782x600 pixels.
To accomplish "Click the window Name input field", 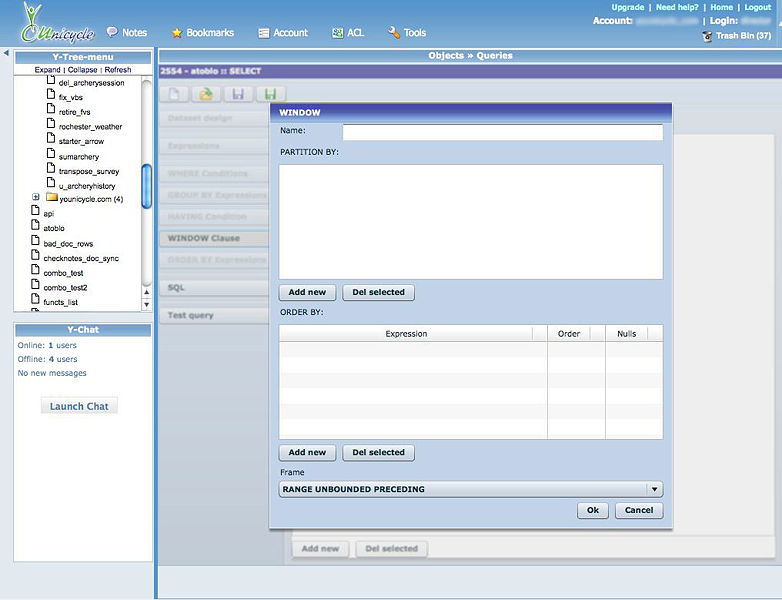I will click(x=502, y=132).
